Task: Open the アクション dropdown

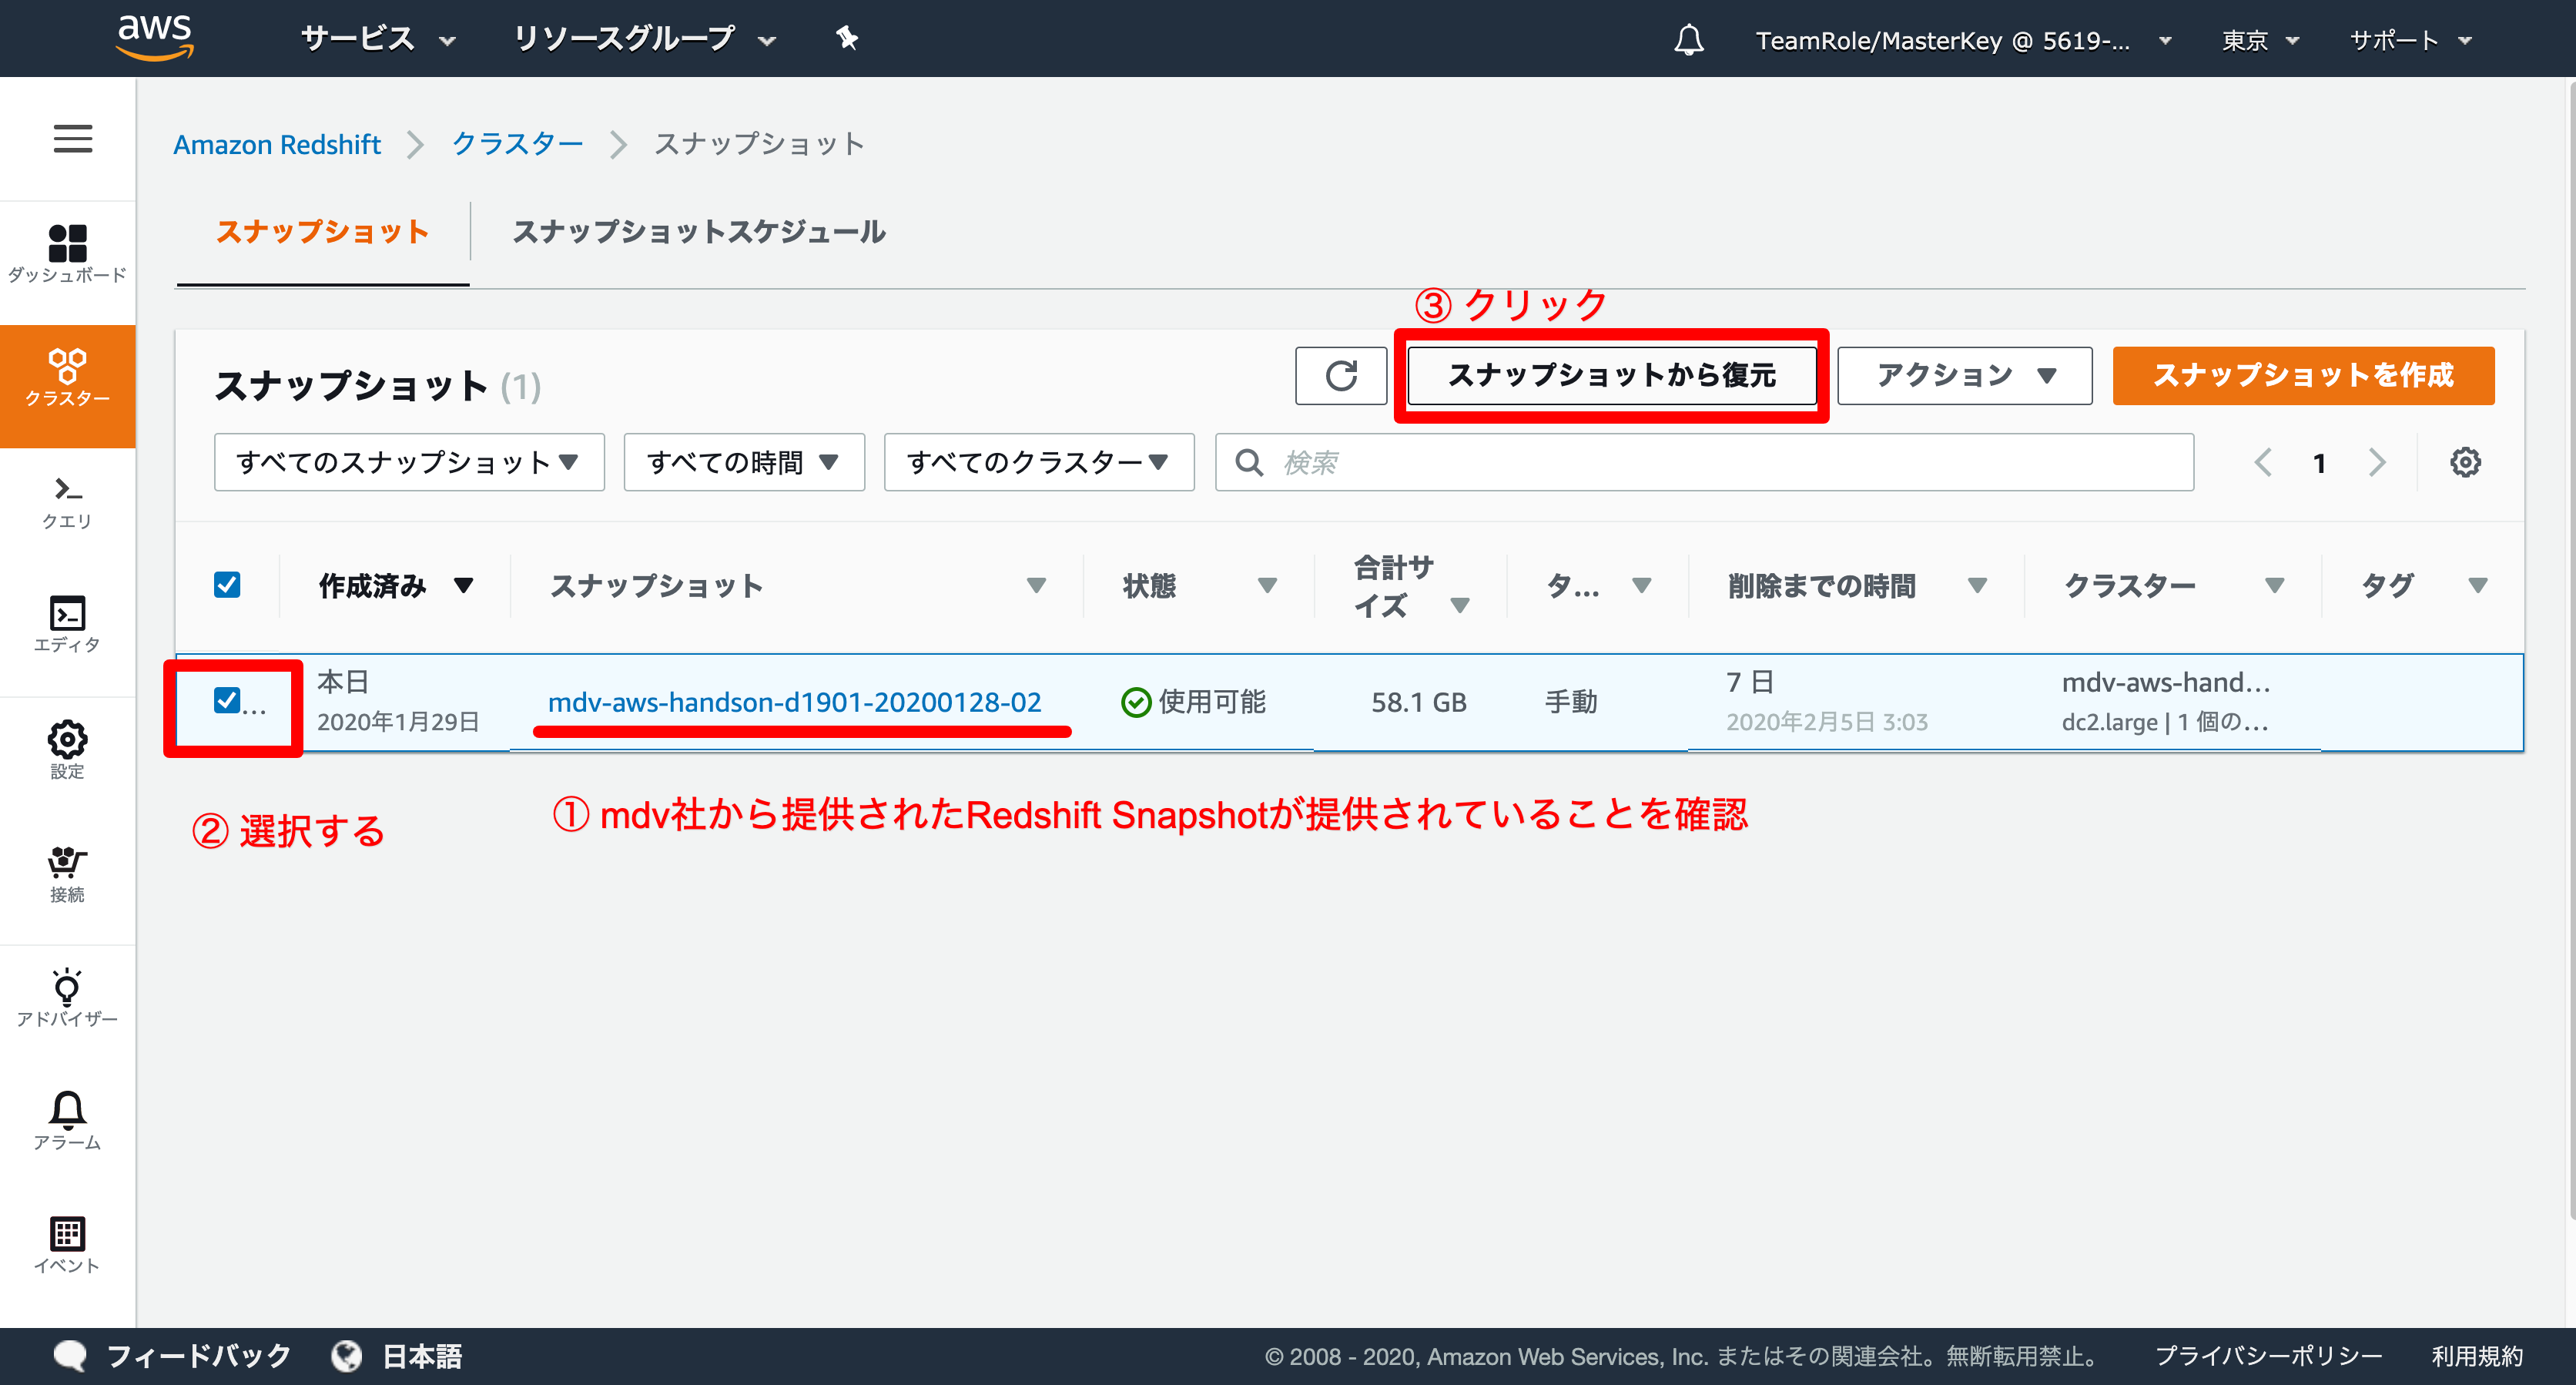Action: (x=1964, y=376)
